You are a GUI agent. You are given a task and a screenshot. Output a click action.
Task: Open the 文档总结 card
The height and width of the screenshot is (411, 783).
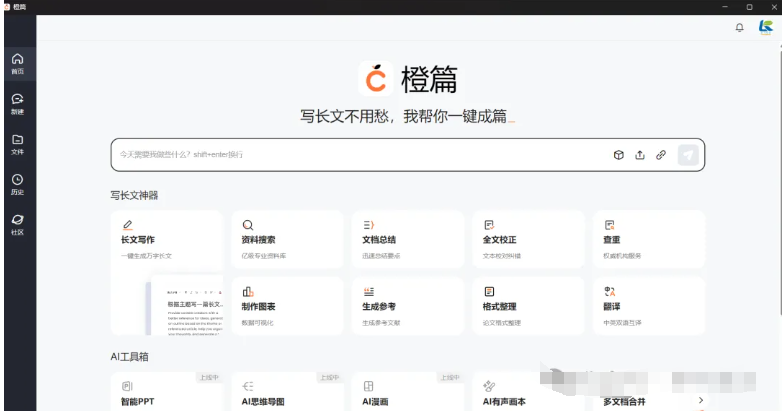pos(408,239)
